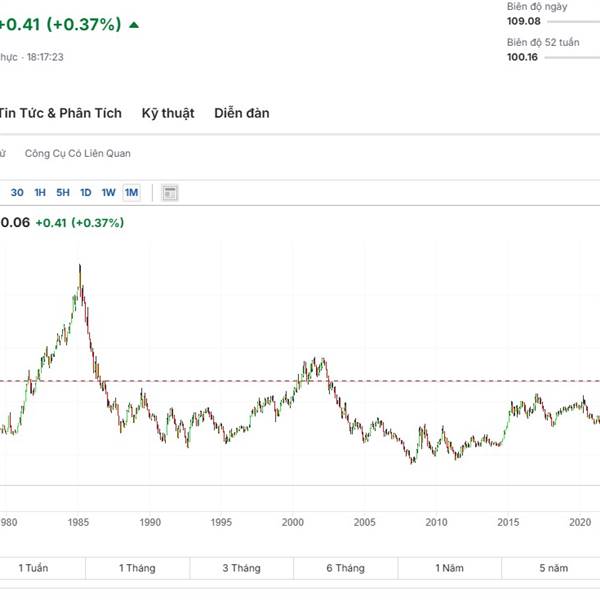Click the 1995 label on time axis

[221, 522]
